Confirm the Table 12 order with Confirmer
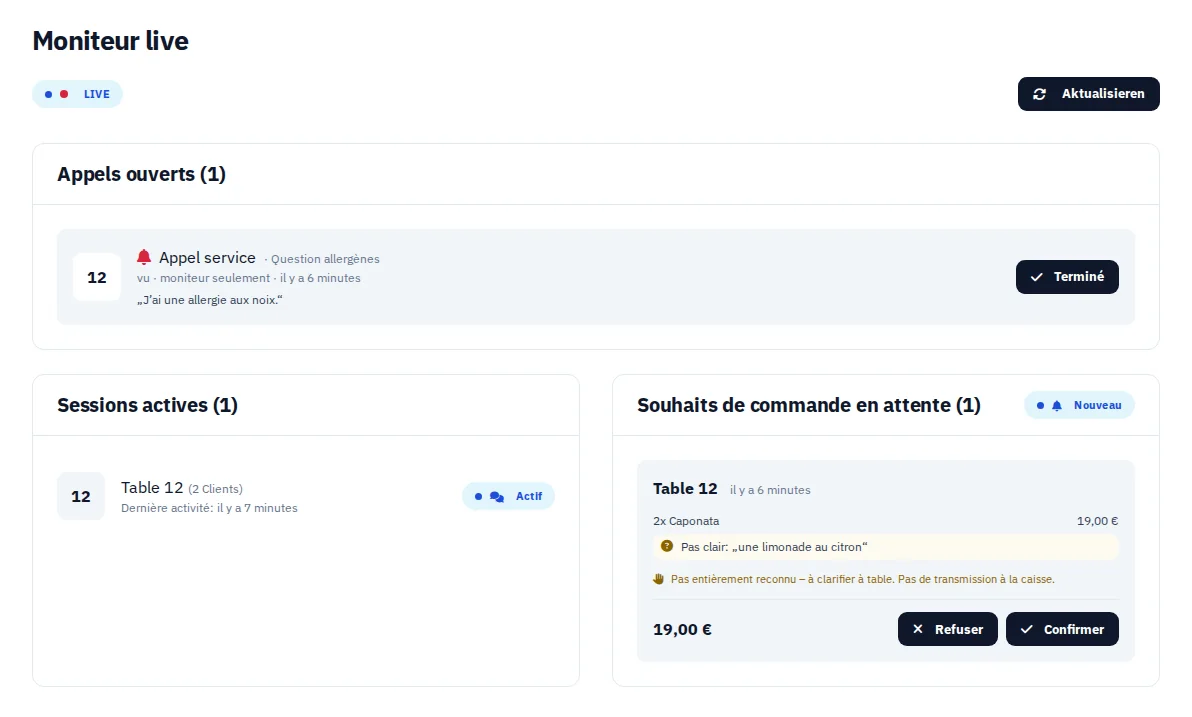This screenshot has height=717, width=1192. [1062, 629]
